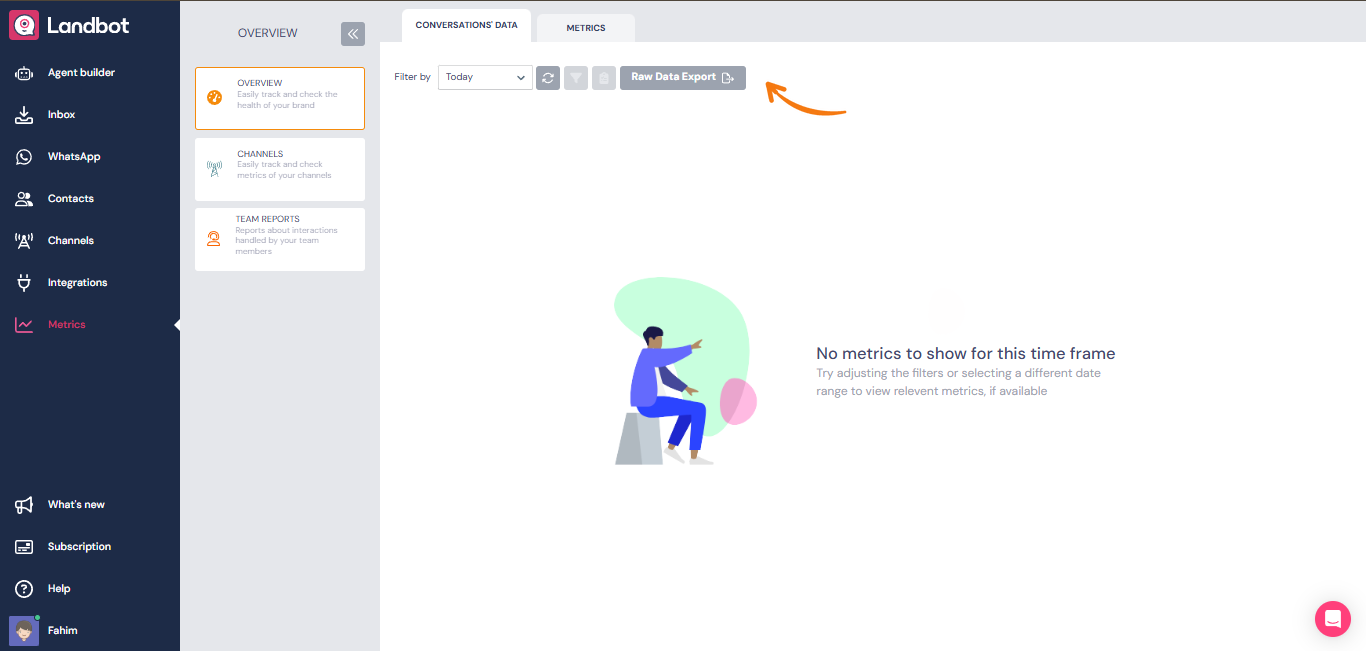Open the Help menu
Image resolution: width=1366 pixels, height=651 pixels.
(59, 589)
